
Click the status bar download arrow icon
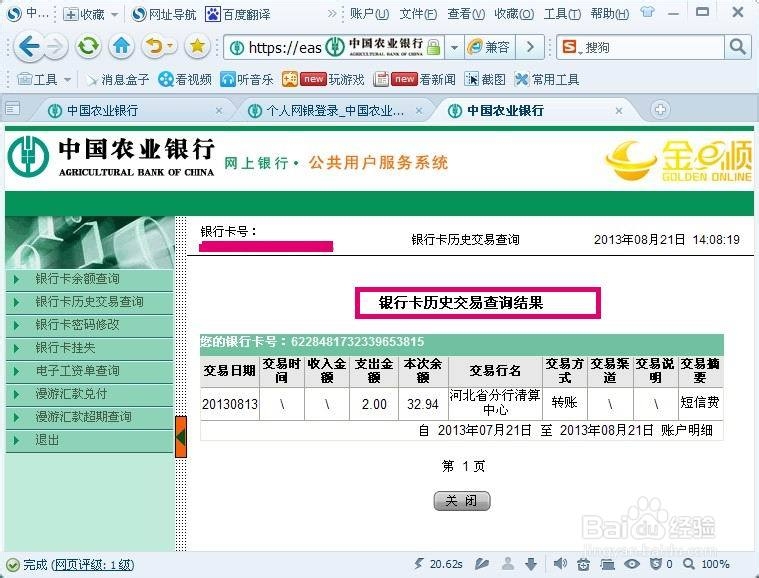click(531, 564)
